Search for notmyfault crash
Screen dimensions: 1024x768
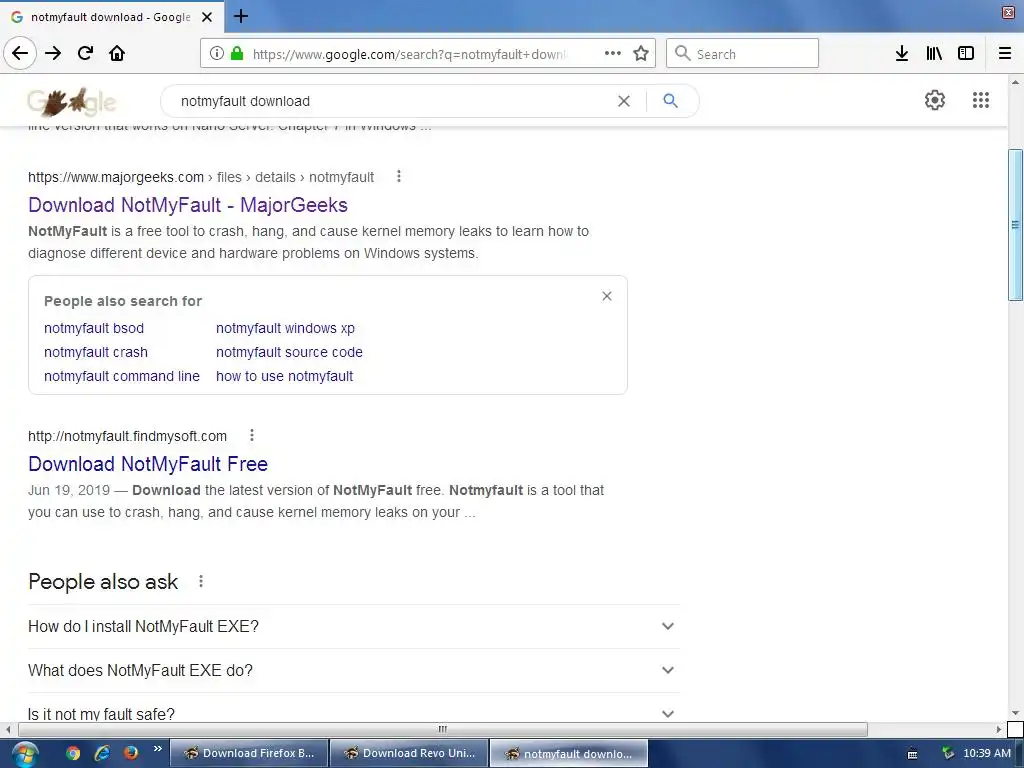coord(95,352)
